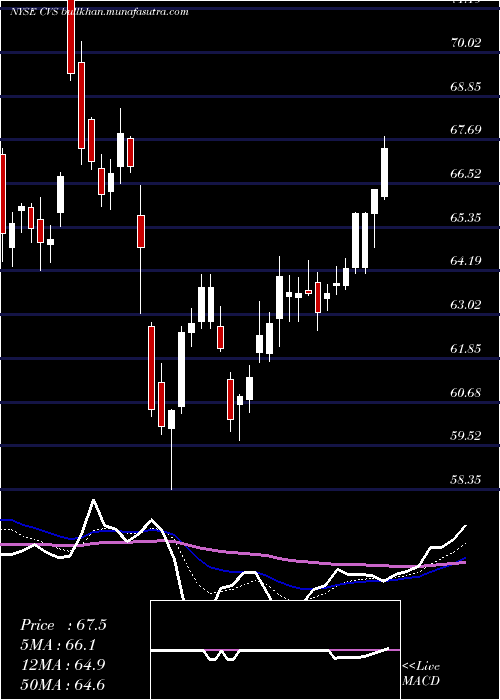Click the 58.35 price axis label

point(466,480)
